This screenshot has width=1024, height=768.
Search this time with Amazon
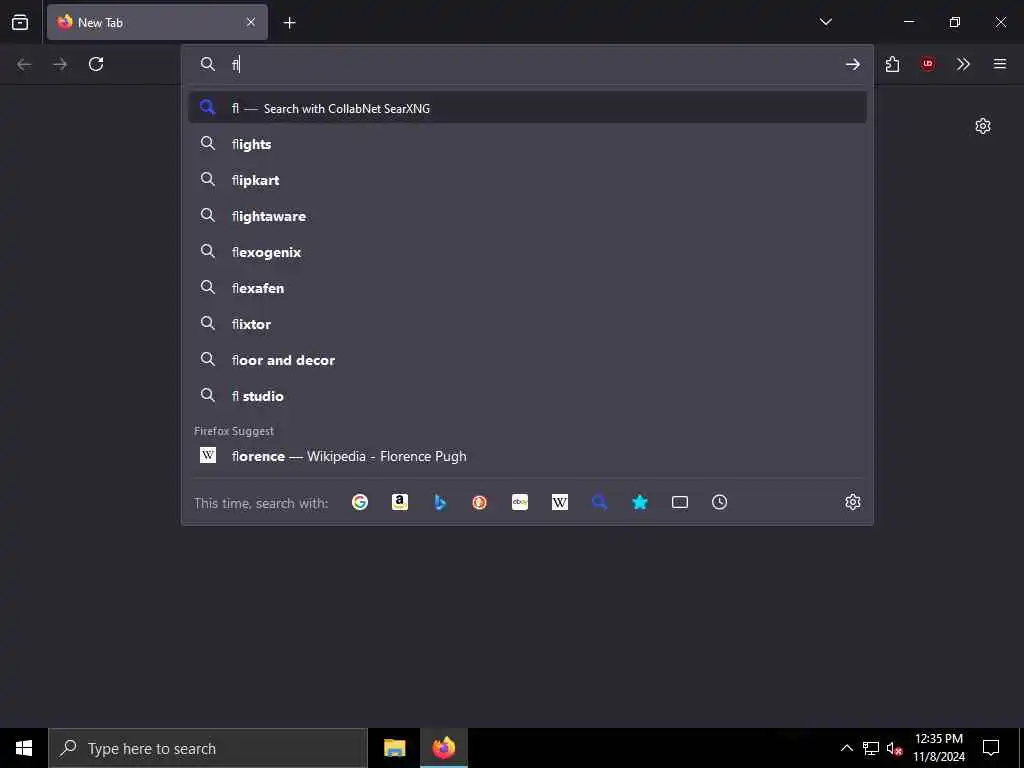click(400, 502)
